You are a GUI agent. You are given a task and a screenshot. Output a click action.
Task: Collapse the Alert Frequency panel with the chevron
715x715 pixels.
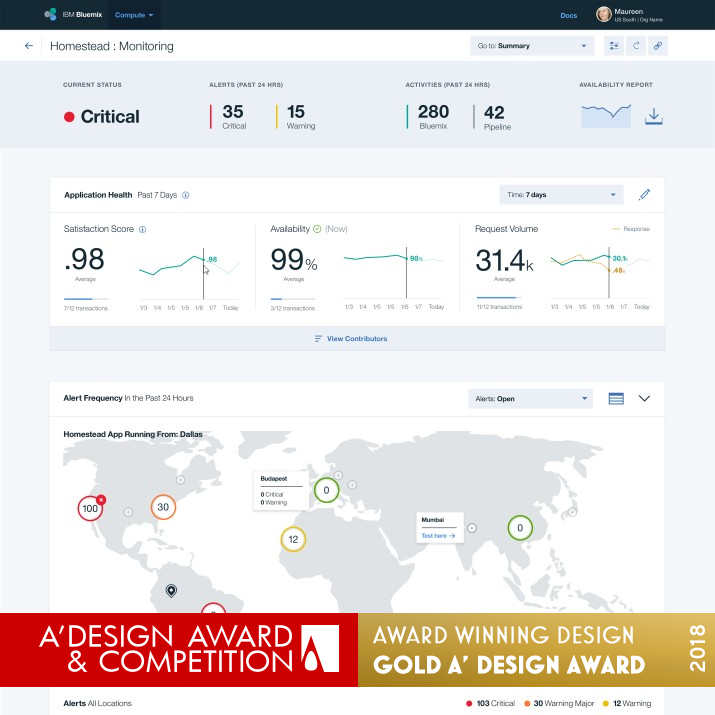tap(644, 398)
